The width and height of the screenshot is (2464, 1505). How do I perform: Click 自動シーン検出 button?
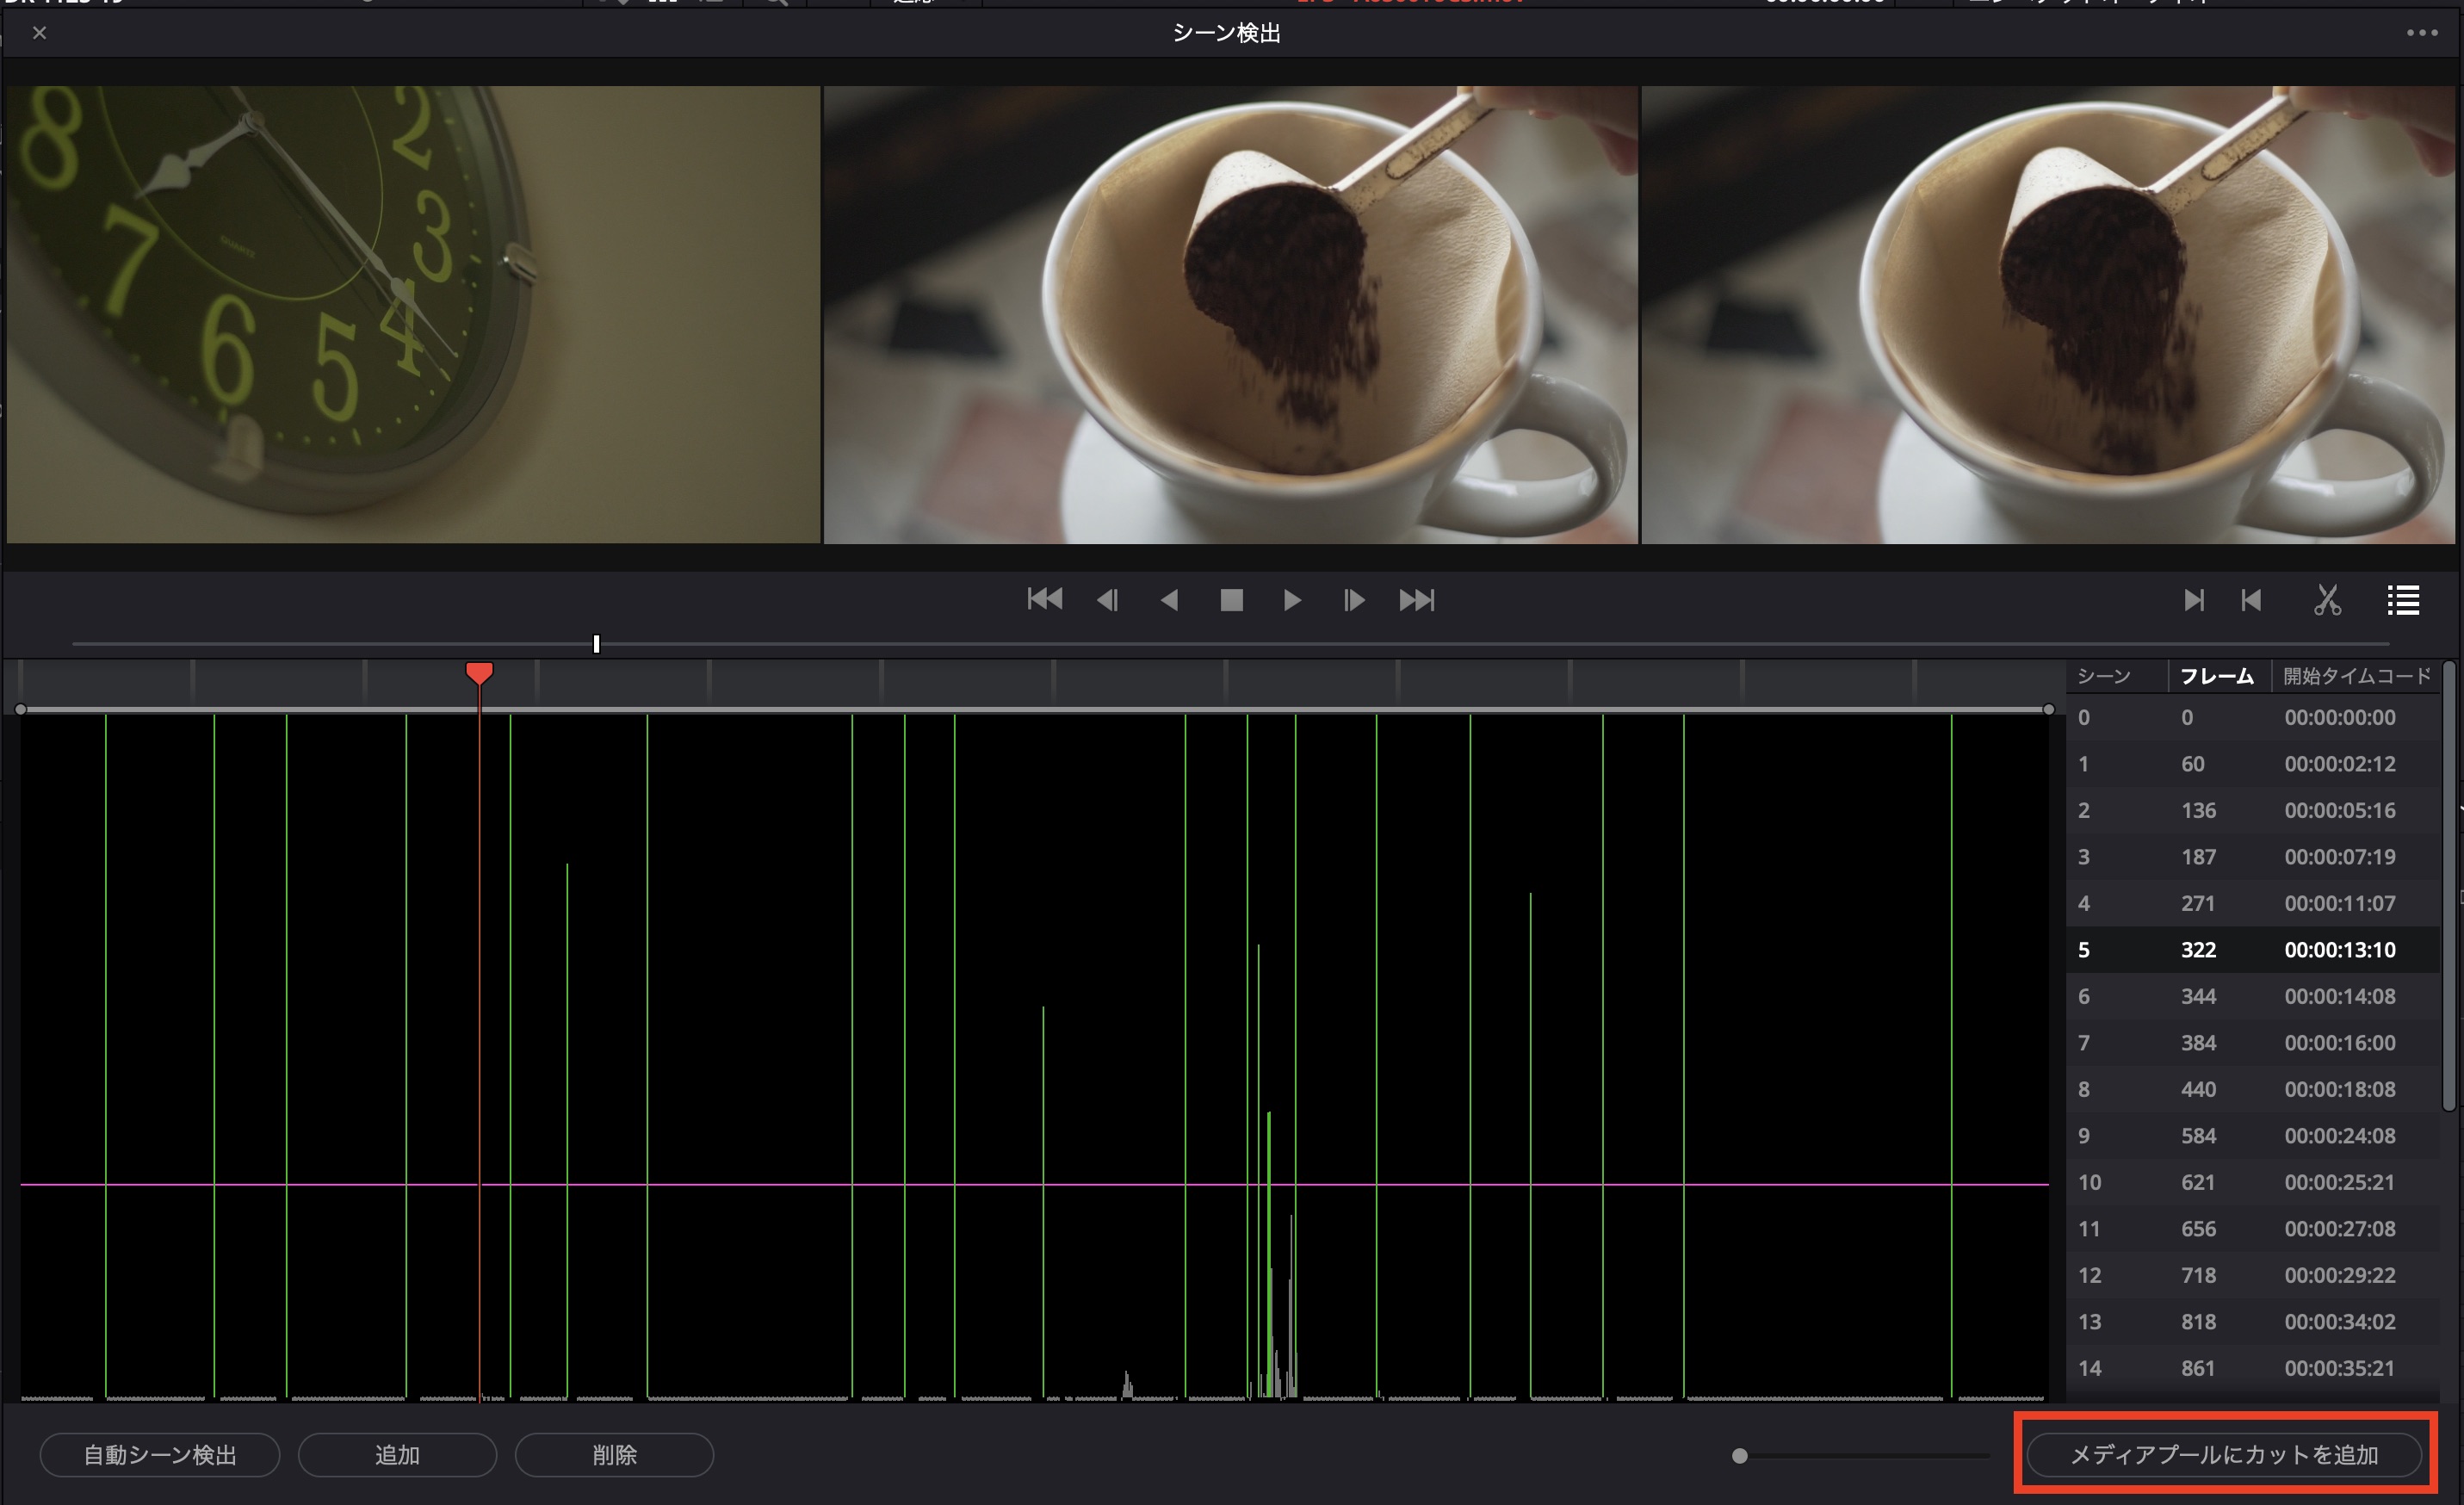click(160, 1455)
